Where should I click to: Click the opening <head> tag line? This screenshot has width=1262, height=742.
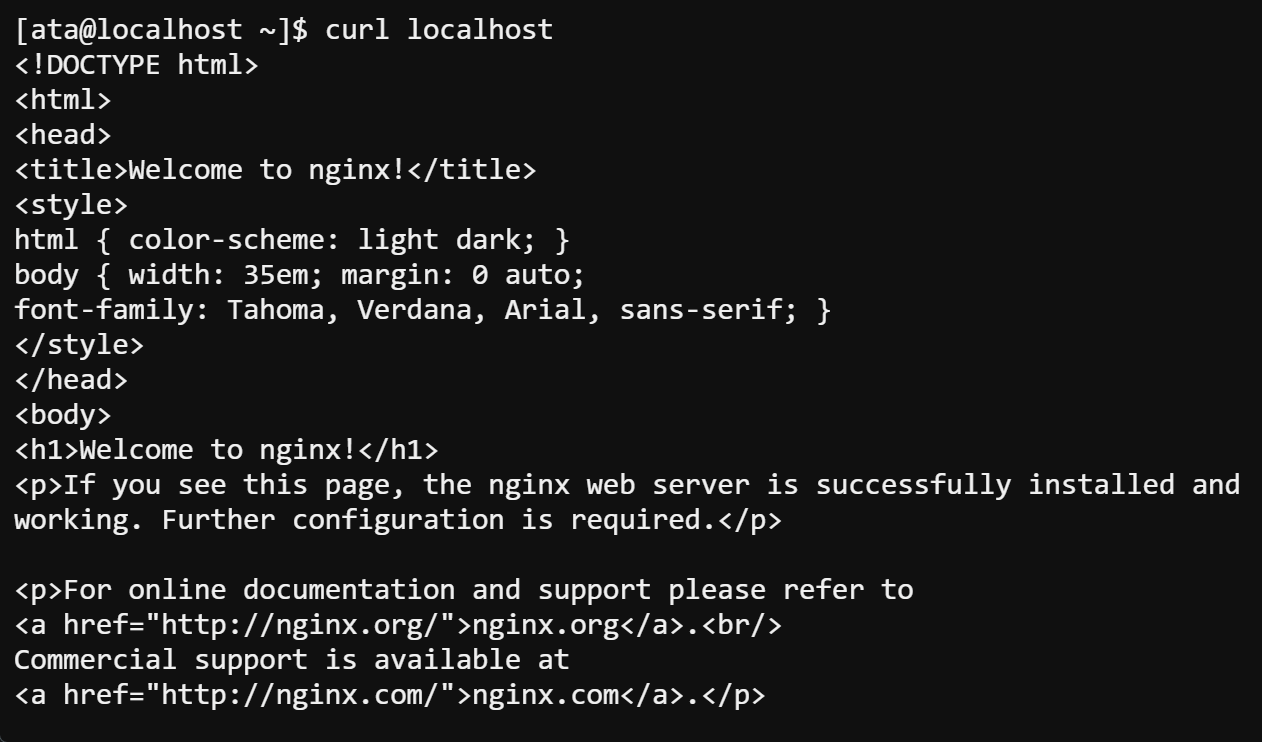(63, 135)
